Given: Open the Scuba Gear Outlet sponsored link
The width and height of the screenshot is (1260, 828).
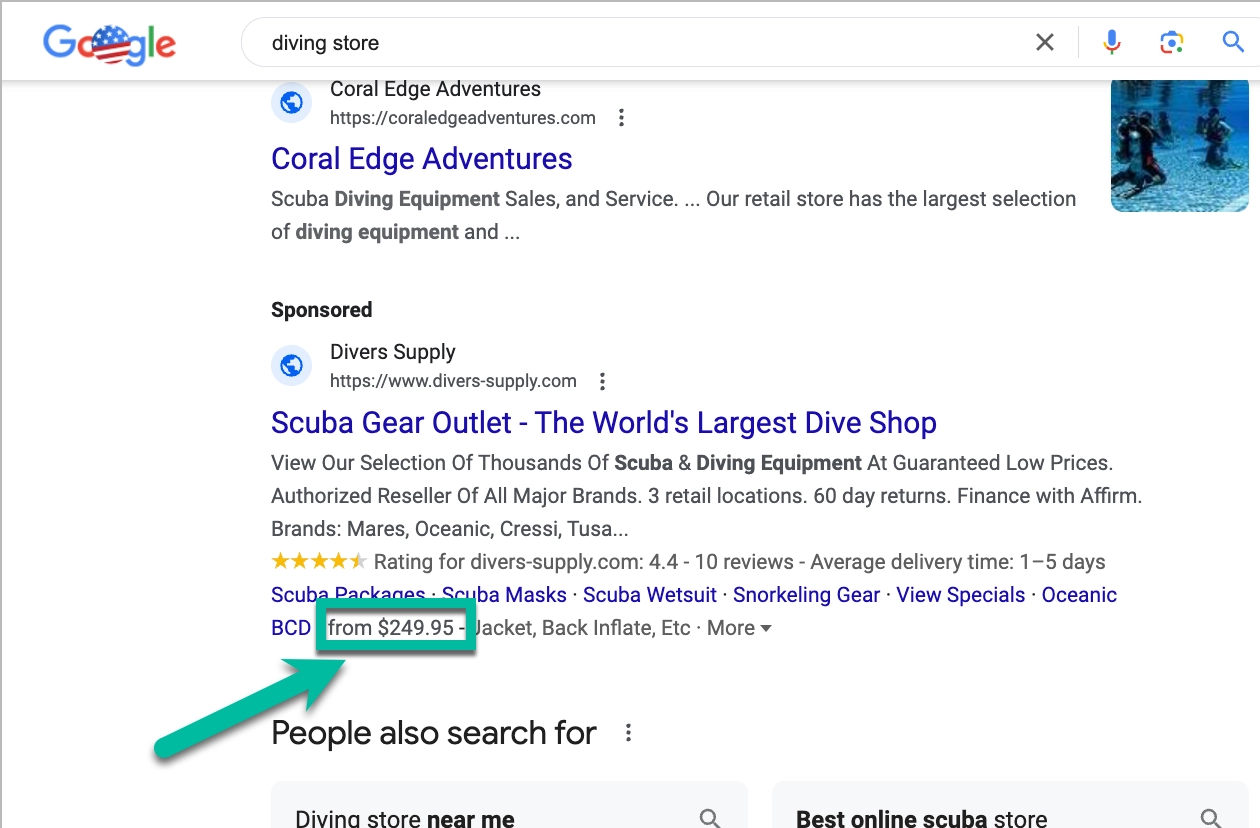Looking at the screenshot, I should 603,422.
